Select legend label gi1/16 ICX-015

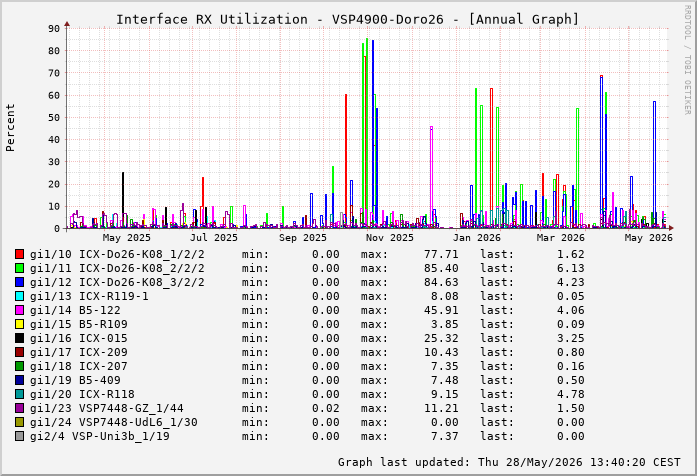coord(79,338)
